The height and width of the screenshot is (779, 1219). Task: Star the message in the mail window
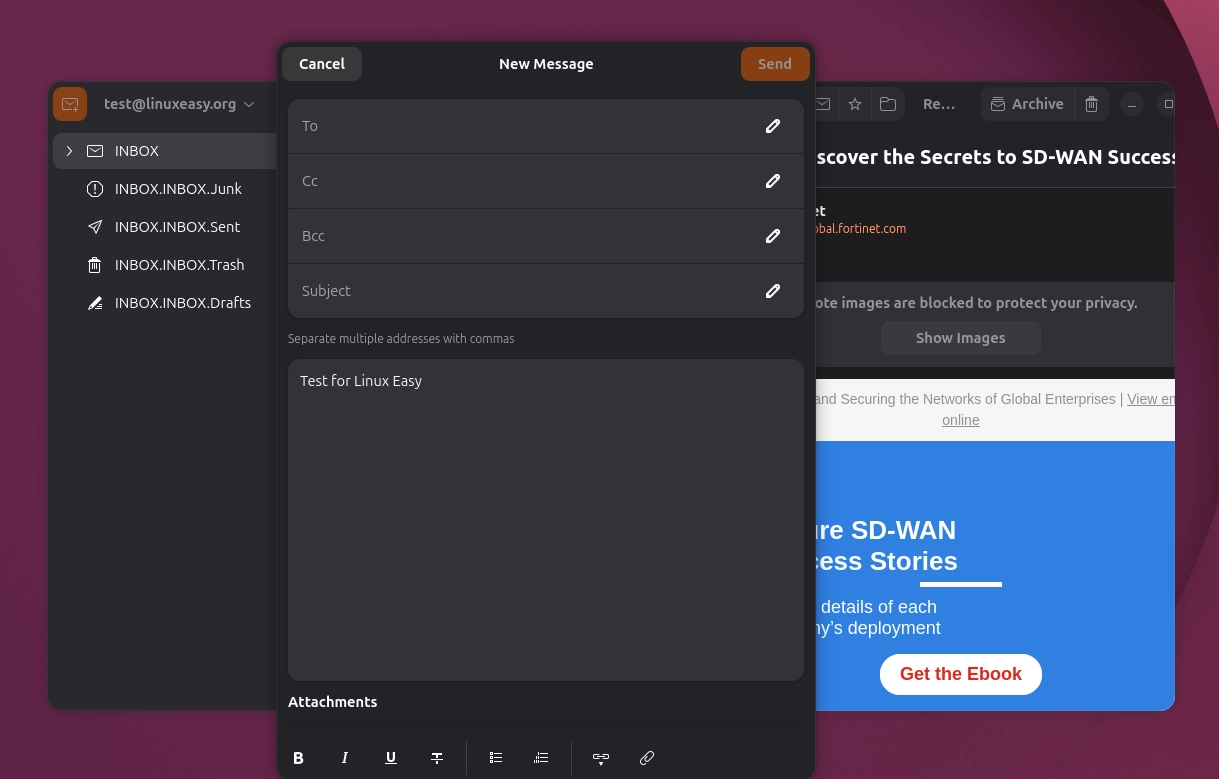tap(855, 104)
